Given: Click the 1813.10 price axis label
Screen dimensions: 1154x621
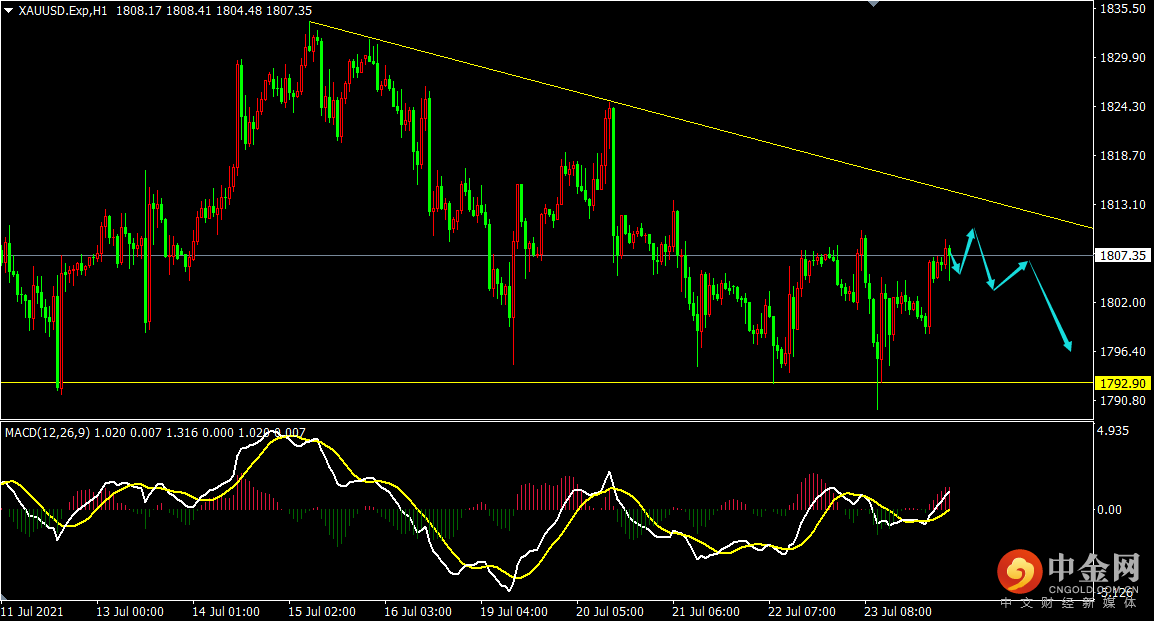Looking at the screenshot, I should pos(1122,205).
